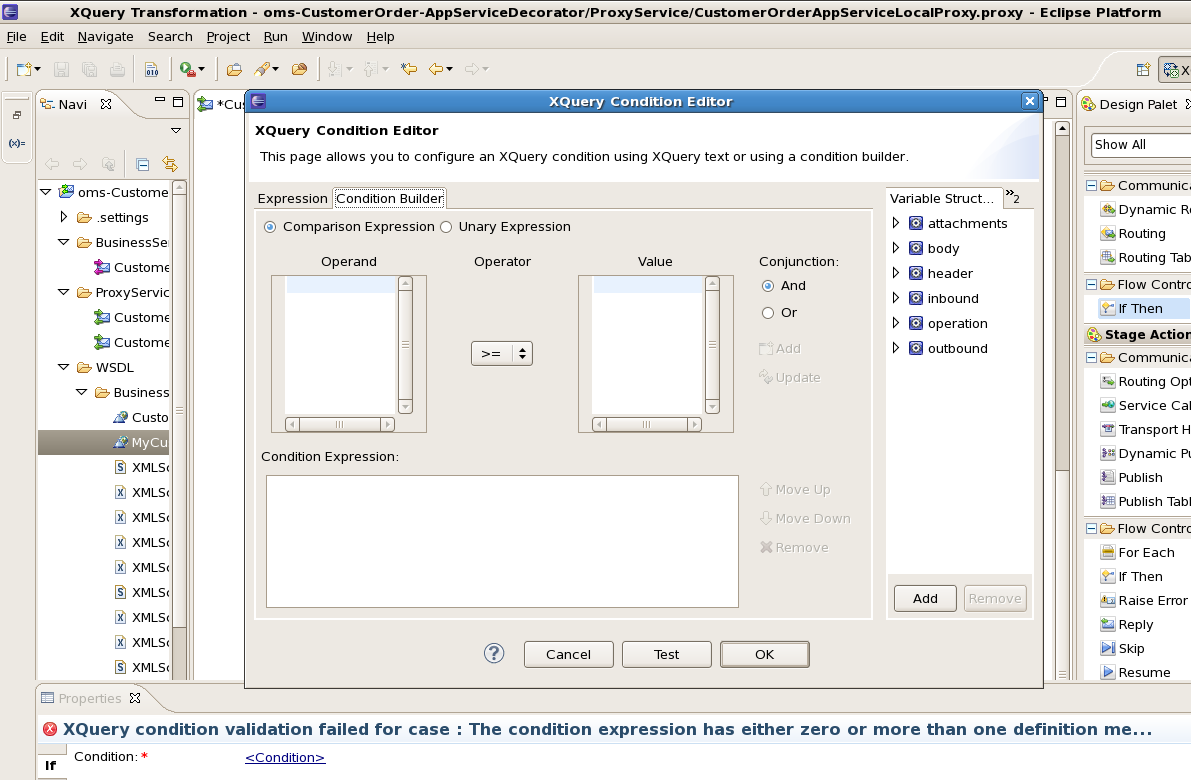
Task: Click the Last Edit Location toolbar icon
Action: 409,69
